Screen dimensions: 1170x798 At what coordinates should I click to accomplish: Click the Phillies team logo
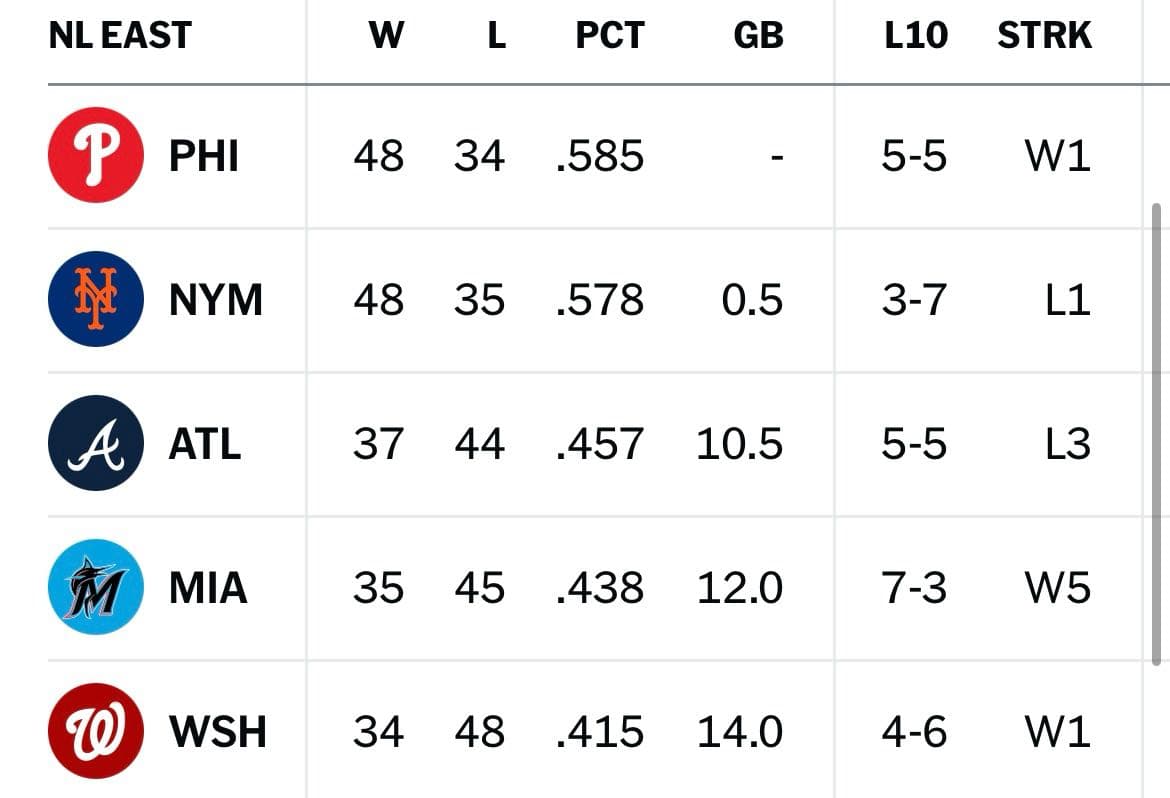click(x=96, y=155)
